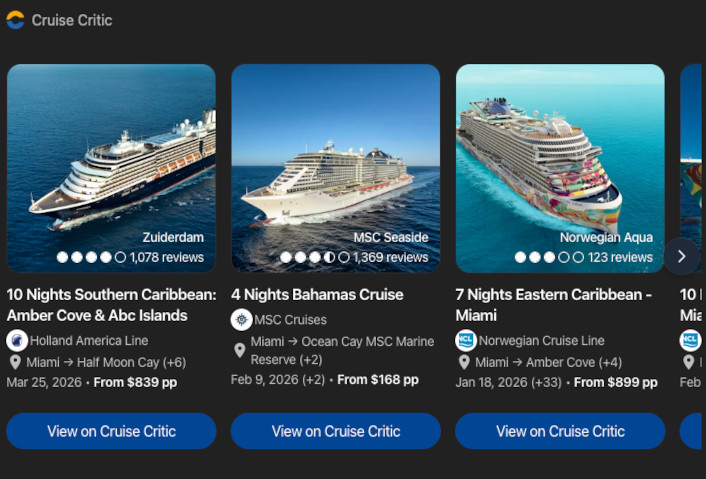Click the MSC Cruises logo icon
Screen dimensions: 706x479
pyautogui.click(x=241, y=320)
